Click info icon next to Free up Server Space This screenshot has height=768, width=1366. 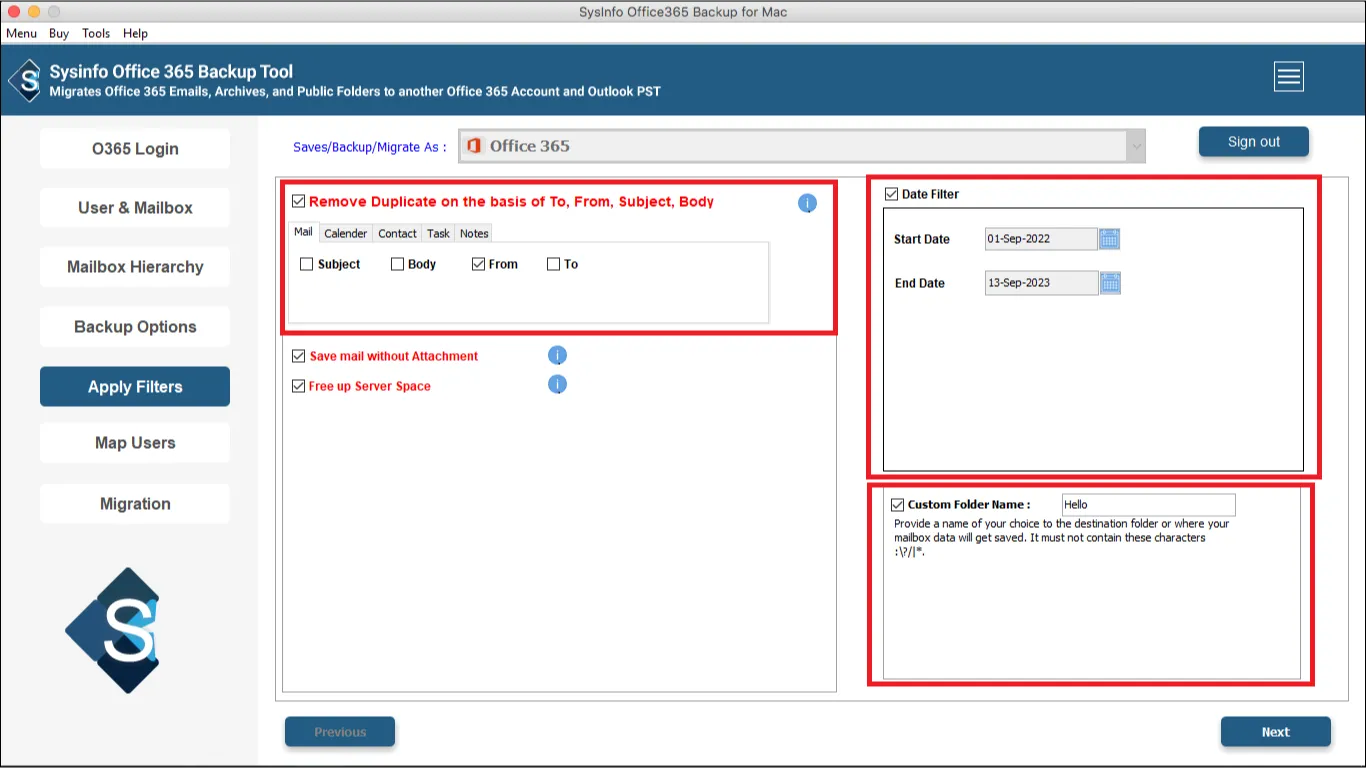pos(557,385)
